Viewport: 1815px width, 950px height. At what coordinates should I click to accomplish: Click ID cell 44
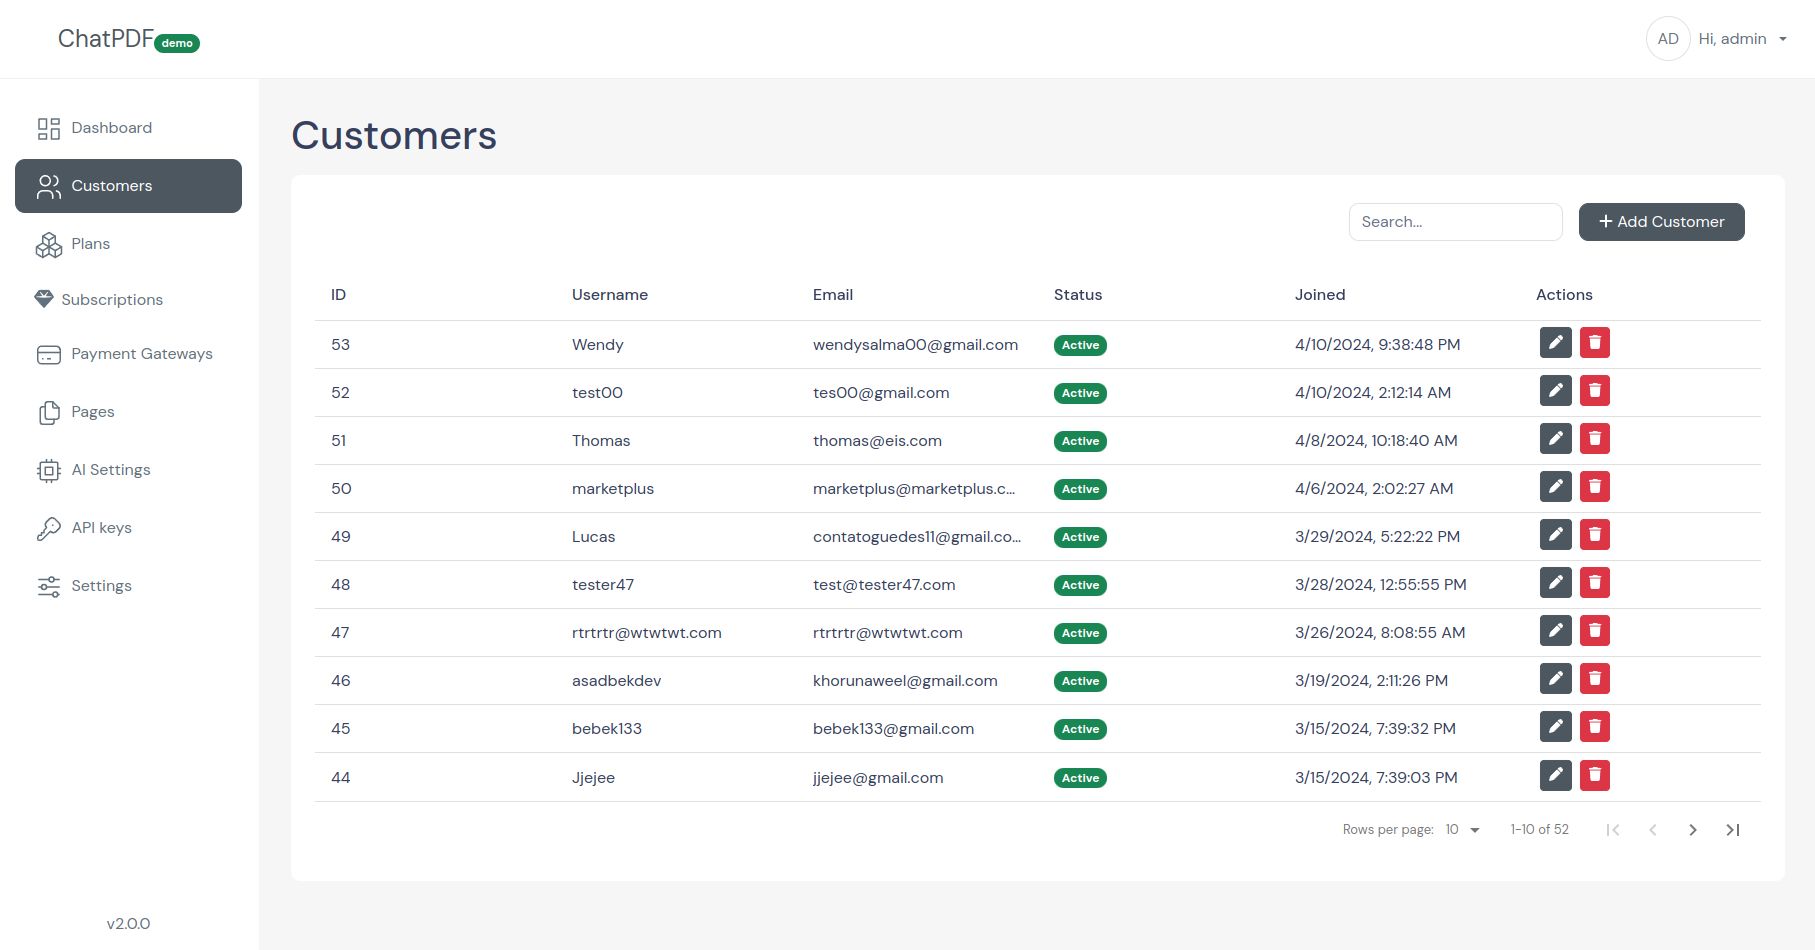[341, 778]
